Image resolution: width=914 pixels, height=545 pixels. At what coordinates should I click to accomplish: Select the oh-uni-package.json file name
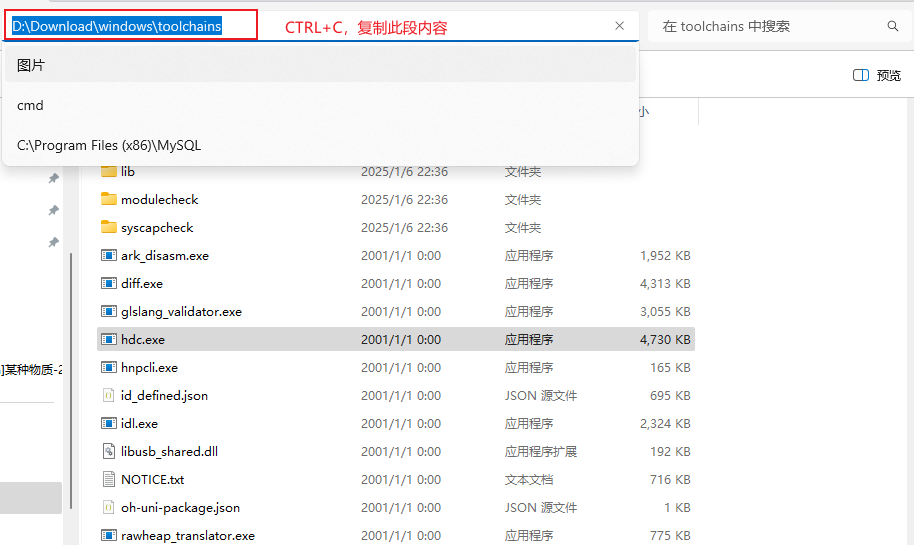pos(180,507)
